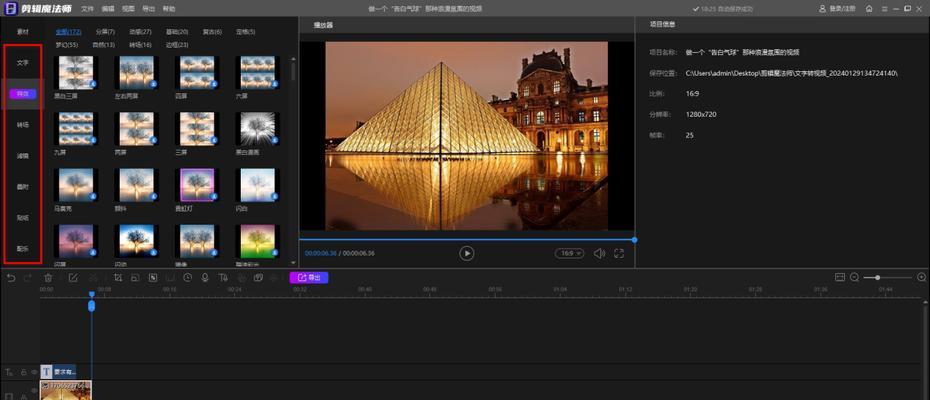Select the video clip thumbnail on timeline
The height and width of the screenshot is (400, 930).
[x=66, y=391]
